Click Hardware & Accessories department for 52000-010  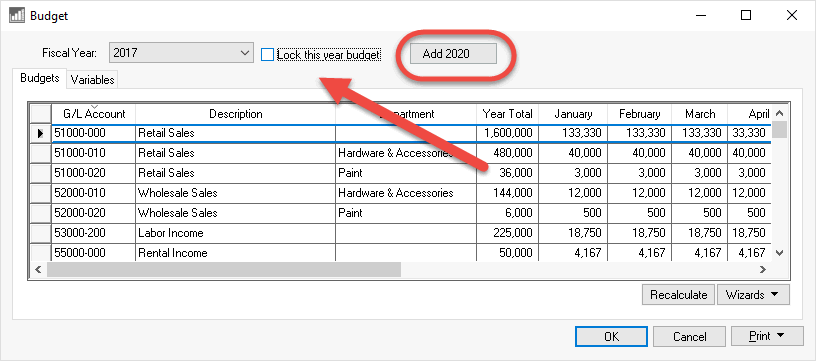[x=406, y=193]
